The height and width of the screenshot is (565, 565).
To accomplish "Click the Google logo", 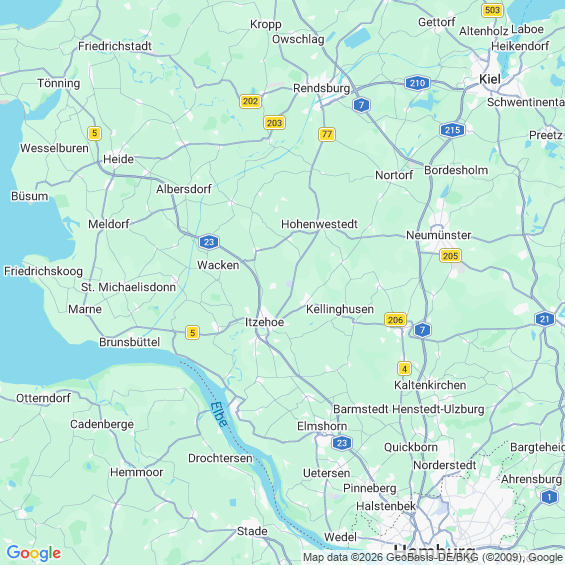I will (34, 553).
